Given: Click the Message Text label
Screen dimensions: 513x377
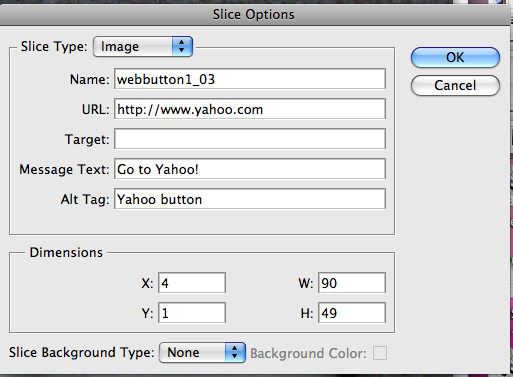Looking at the screenshot, I should pos(64,169).
